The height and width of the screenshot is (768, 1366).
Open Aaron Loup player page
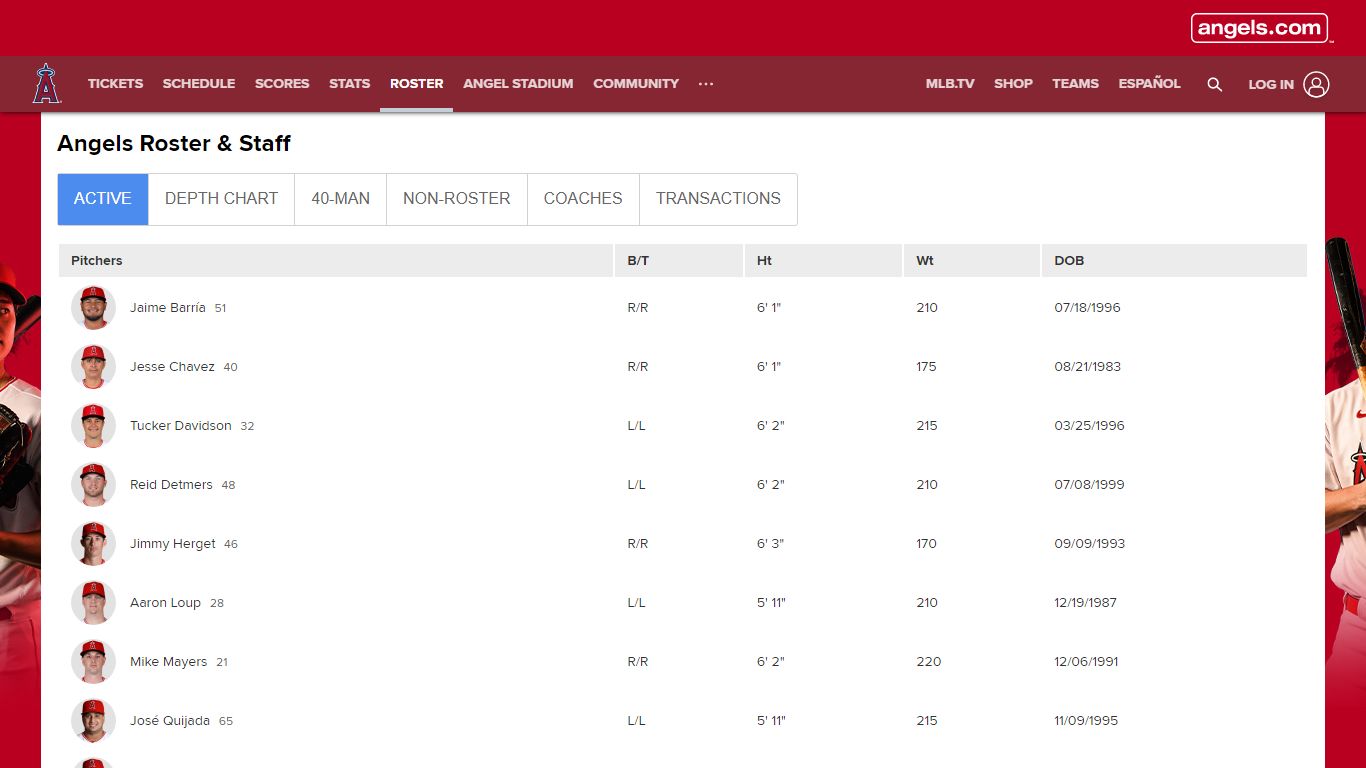(165, 603)
